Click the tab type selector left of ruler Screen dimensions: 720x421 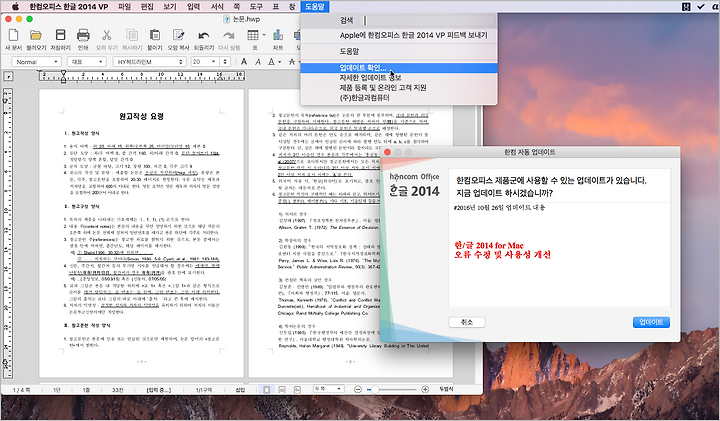pos(8,77)
